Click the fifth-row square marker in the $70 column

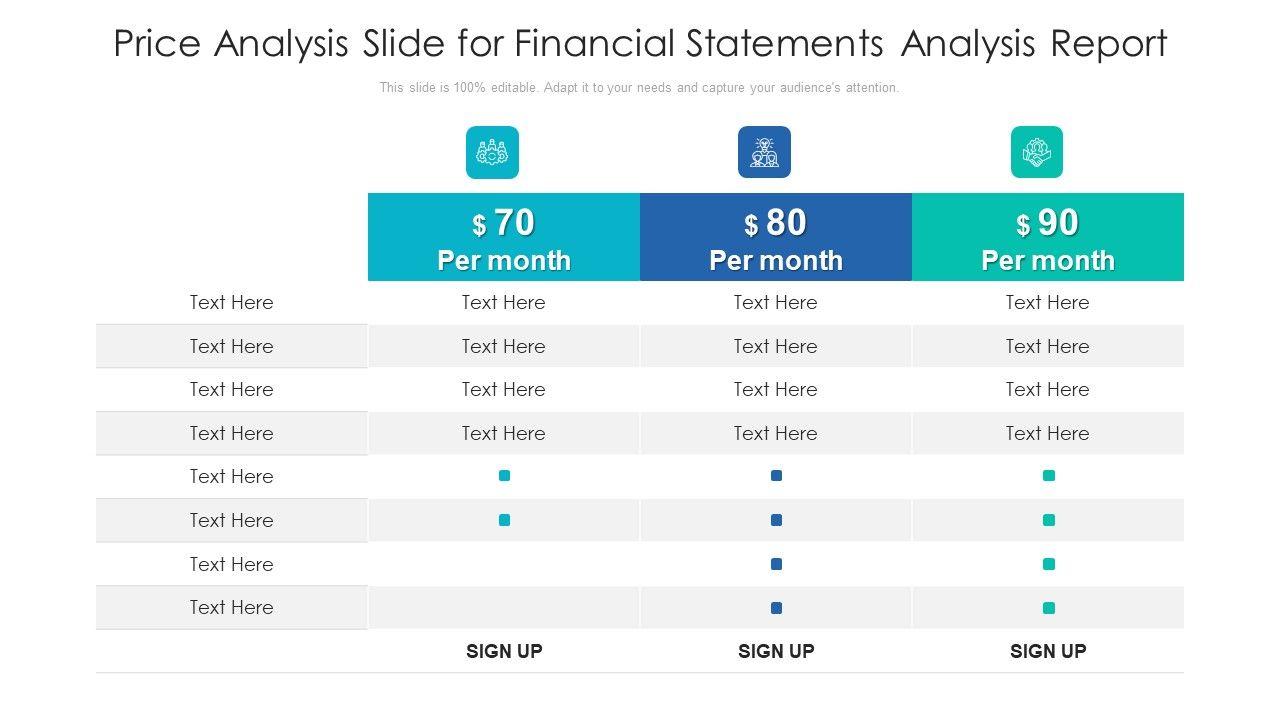(x=504, y=476)
